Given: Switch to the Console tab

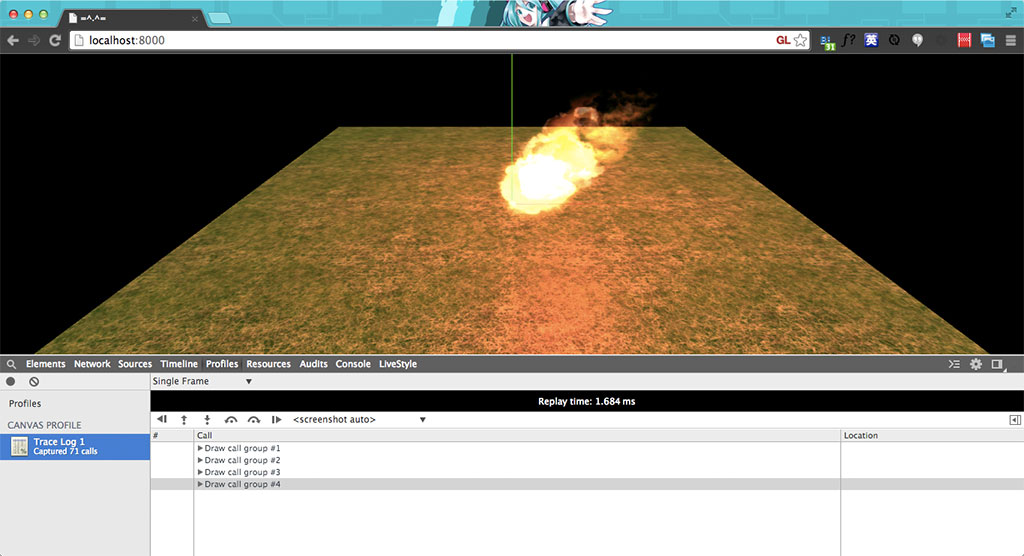Looking at the screenshot, I should (x=353, y=364).
